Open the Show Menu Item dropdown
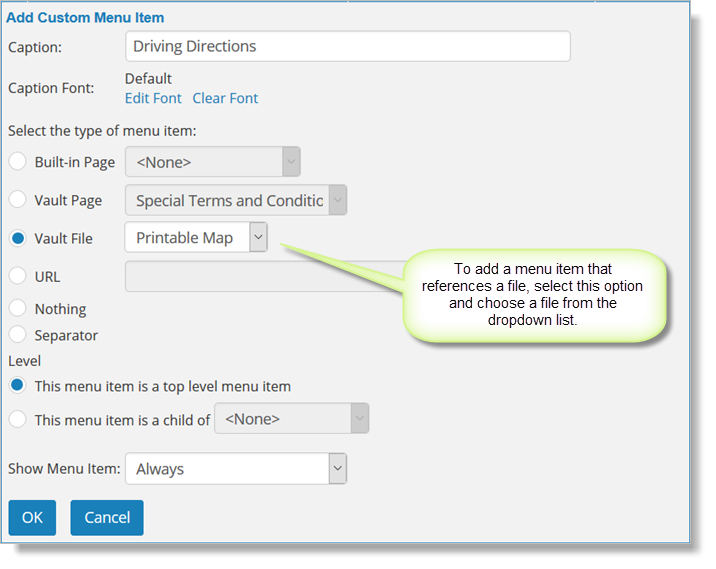The image size is (716, 569). pyautogui.click(x=236, y=469)
